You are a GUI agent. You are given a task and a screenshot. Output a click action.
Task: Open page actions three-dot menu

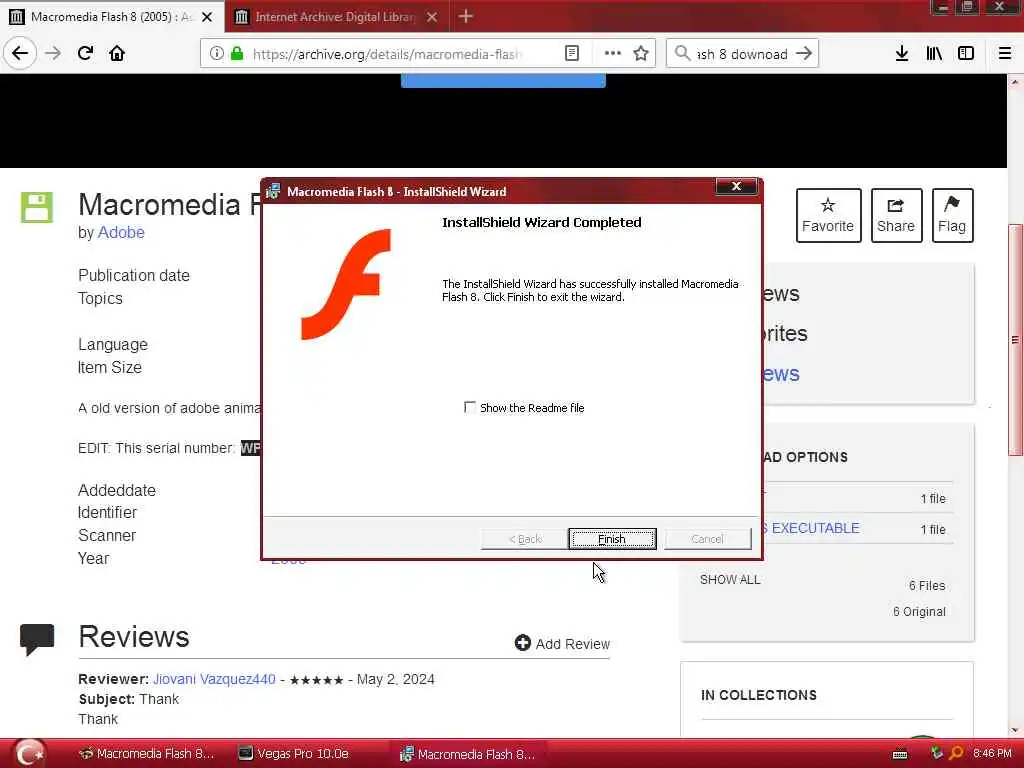613,54
